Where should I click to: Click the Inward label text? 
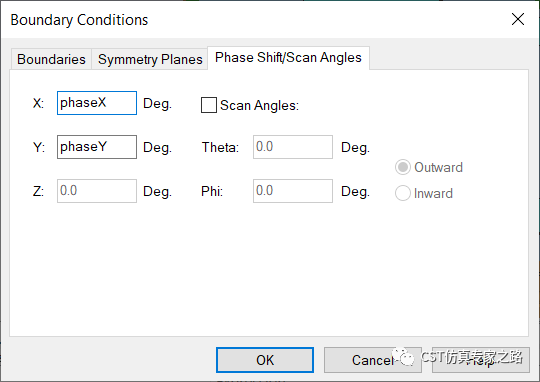(433, 194)
